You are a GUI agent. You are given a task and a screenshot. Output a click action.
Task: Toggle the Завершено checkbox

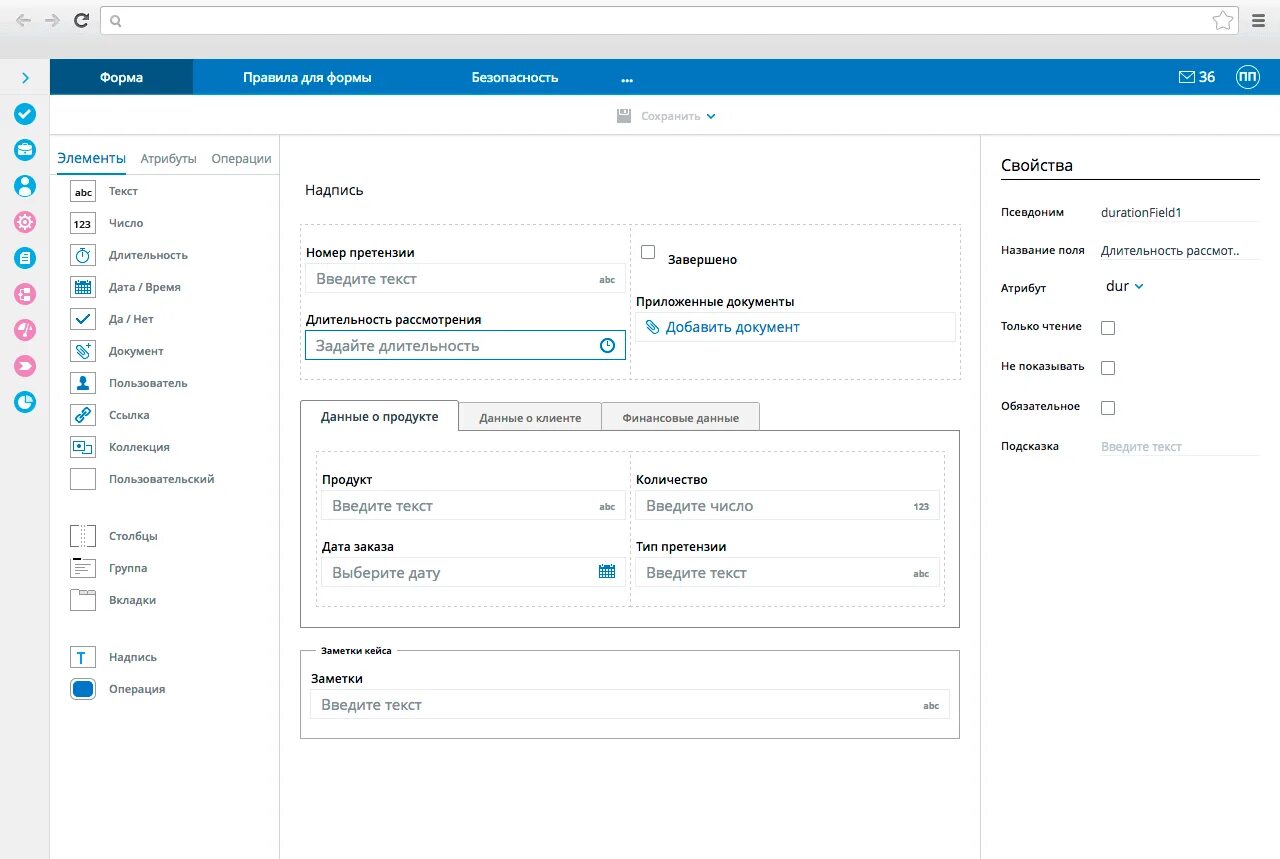[x=648, y=252]
